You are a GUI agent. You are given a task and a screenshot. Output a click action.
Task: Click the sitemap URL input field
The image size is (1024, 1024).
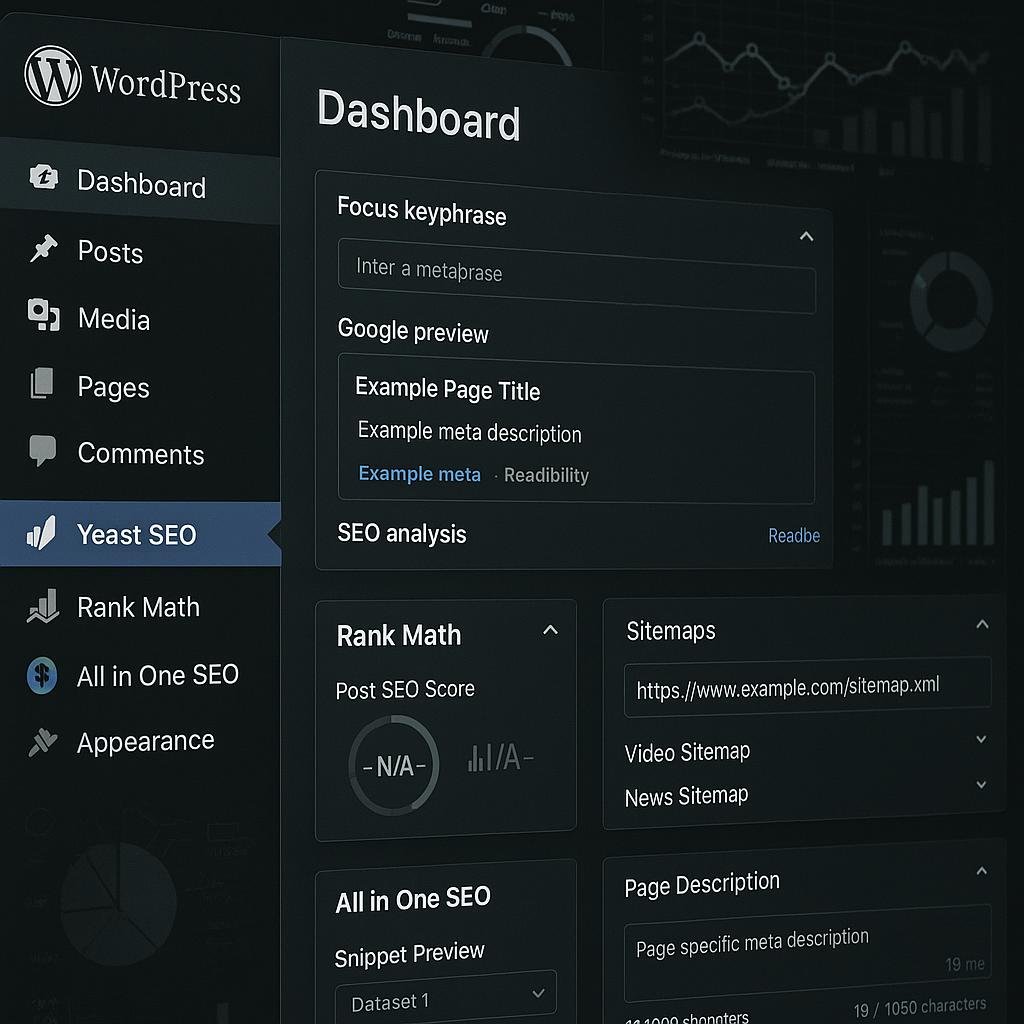tap(807, 686)
